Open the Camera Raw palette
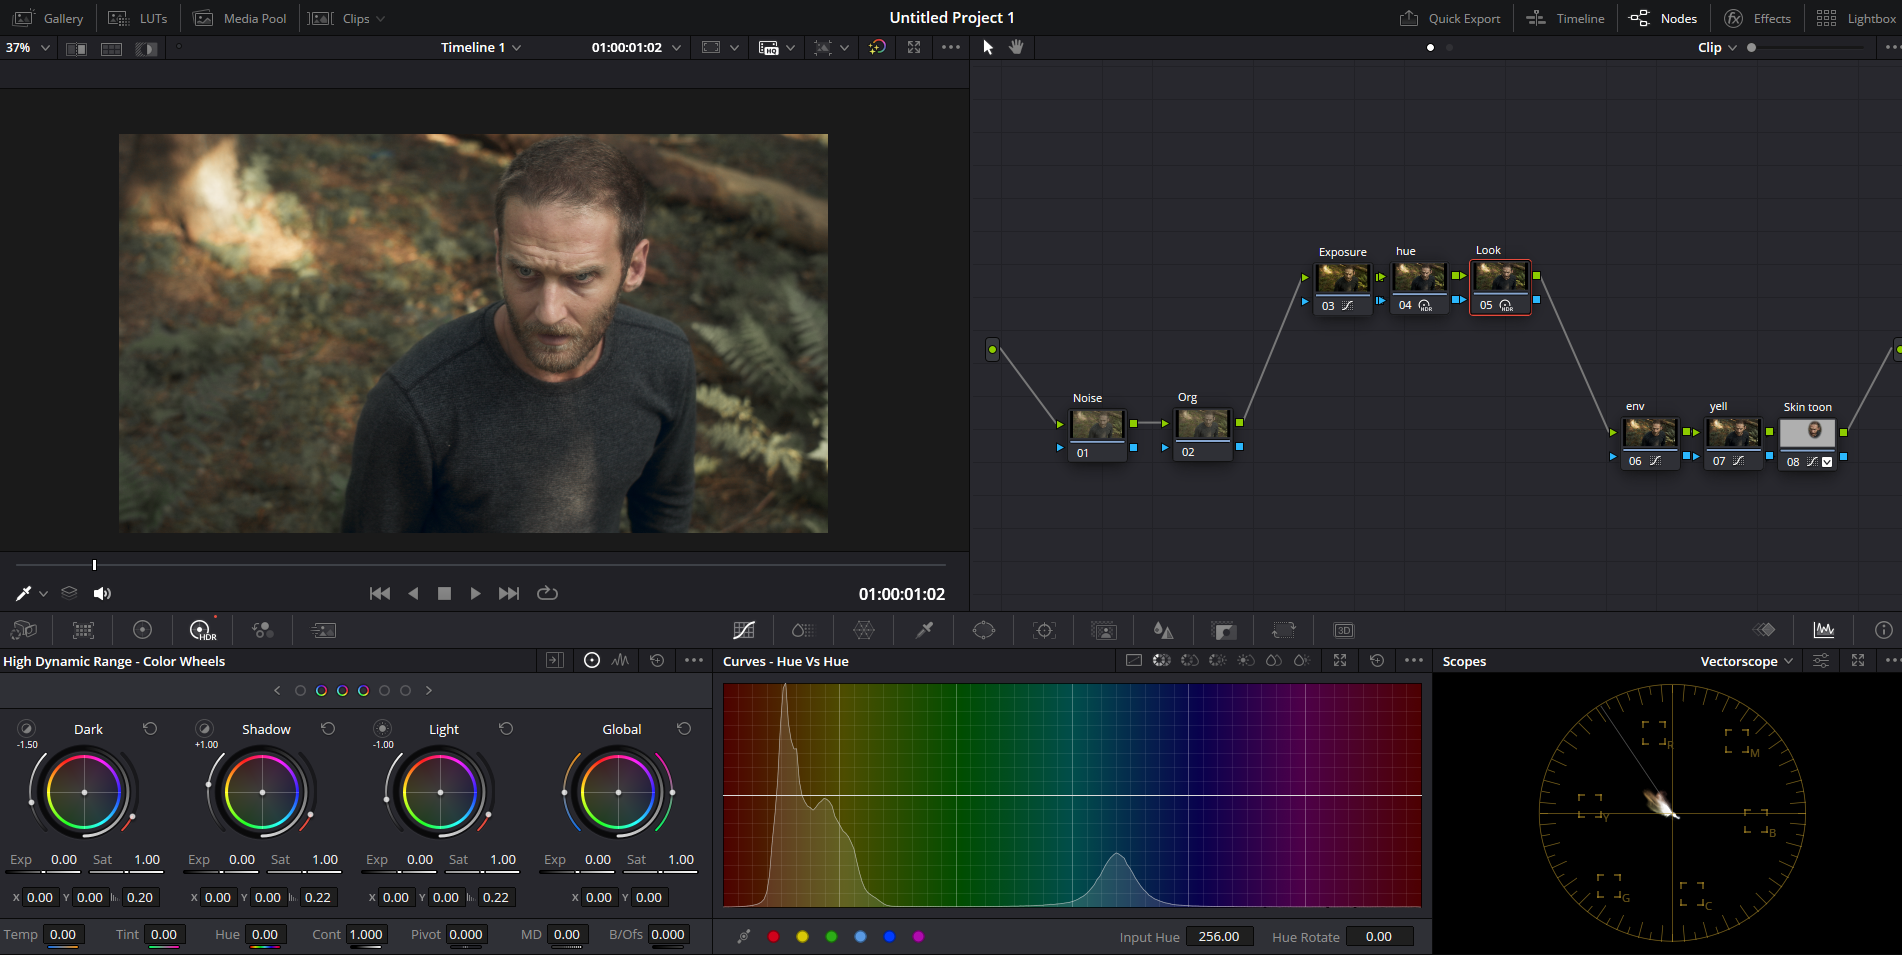This screenshot has width=1902, height=955. (24, 630)
